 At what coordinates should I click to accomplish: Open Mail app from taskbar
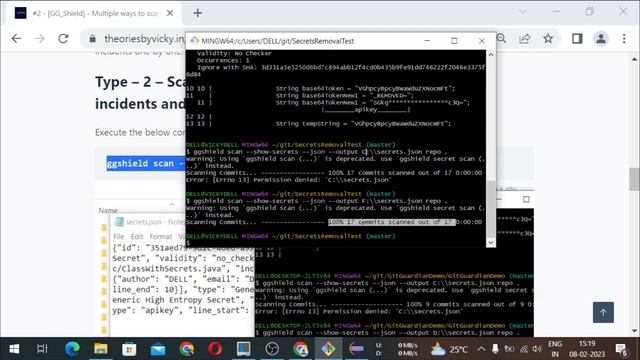coord(158,349)
